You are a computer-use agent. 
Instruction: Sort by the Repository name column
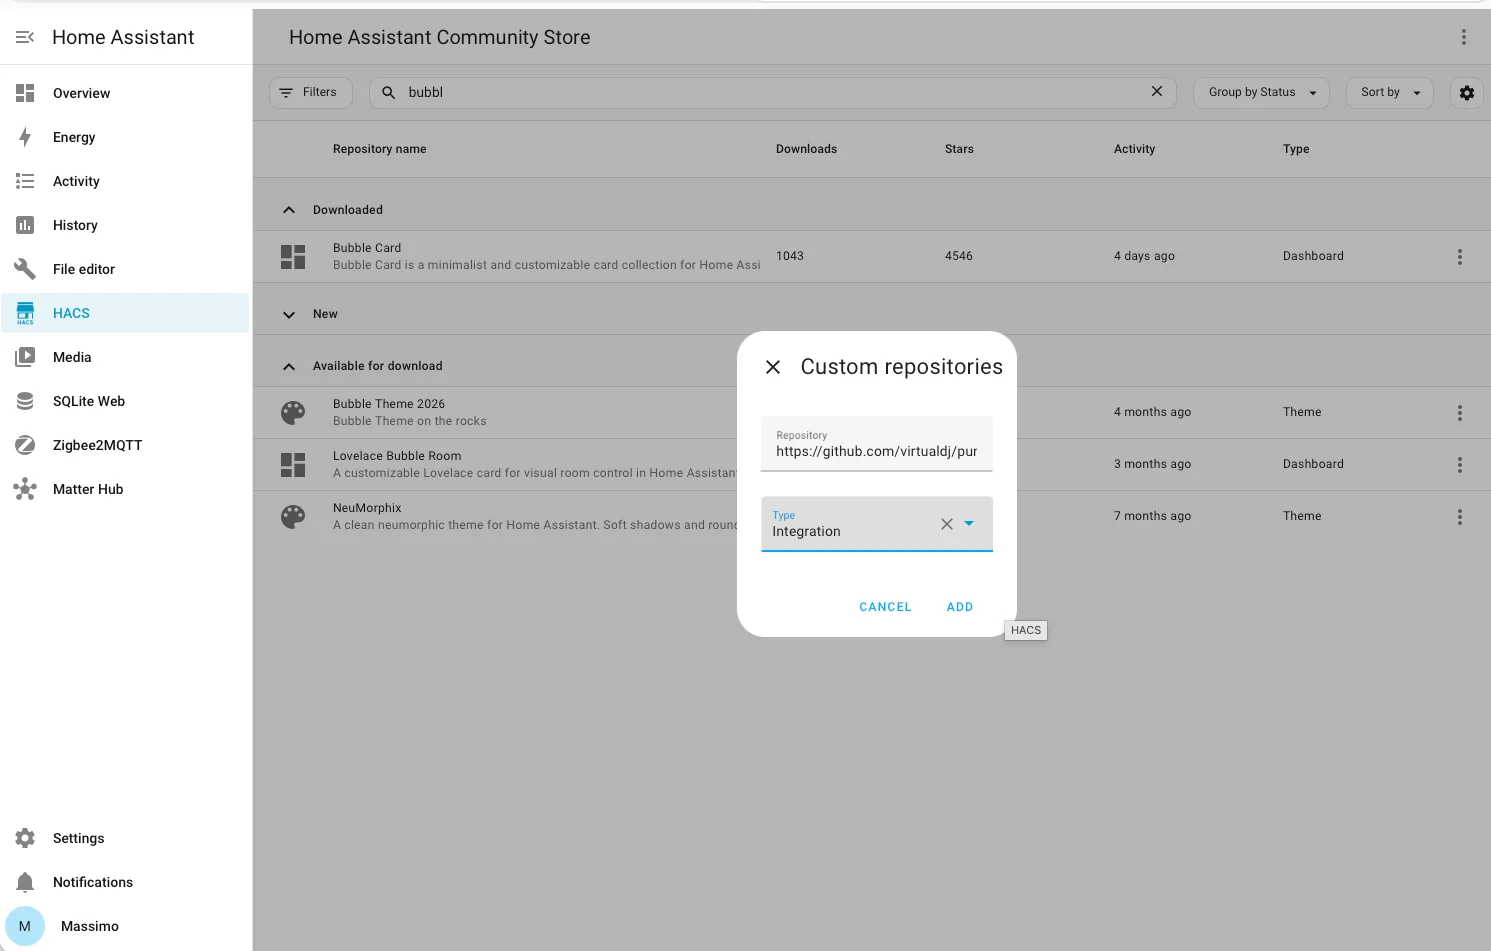click(379, 149)
